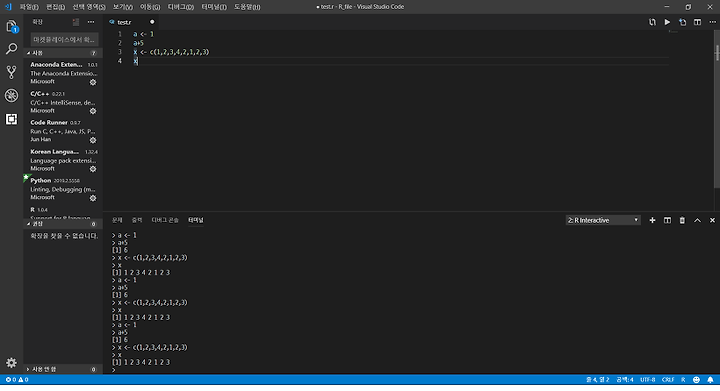The image size is (720, 391).
Task: Change line endings via CRLF status item
Action: 668,380
